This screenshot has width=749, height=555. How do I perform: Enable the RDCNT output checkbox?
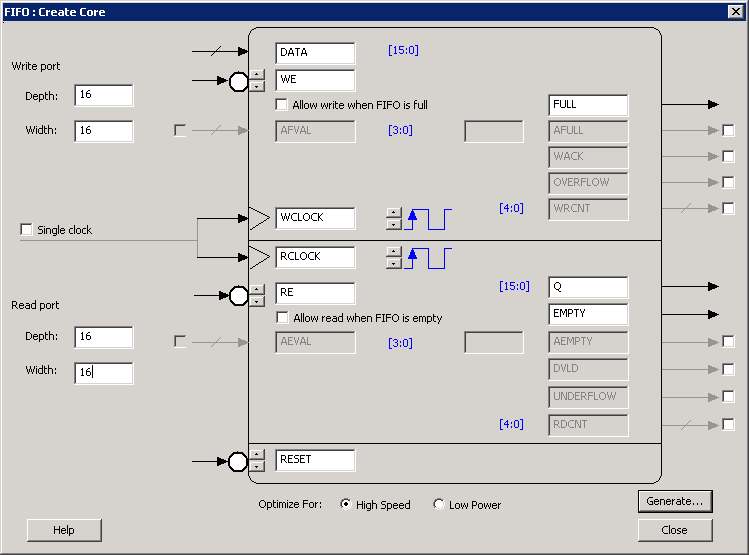pos(728,424)
